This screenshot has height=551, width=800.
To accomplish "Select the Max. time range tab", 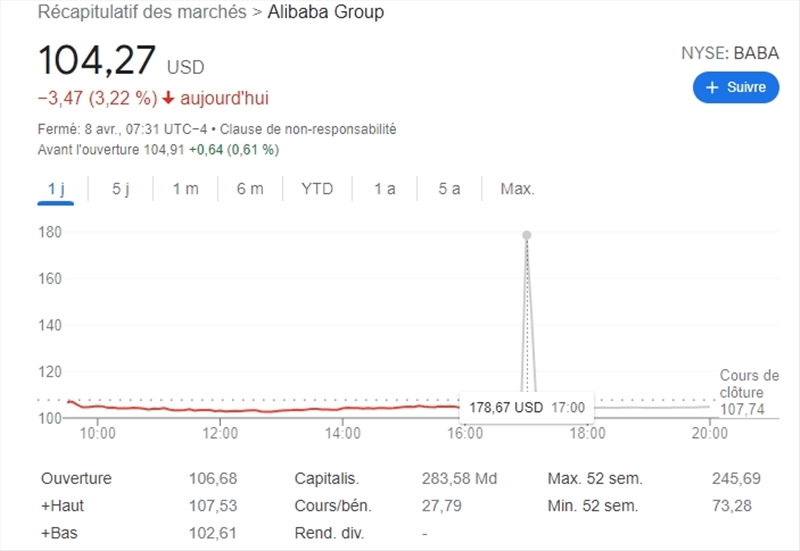I will [517, 189].
